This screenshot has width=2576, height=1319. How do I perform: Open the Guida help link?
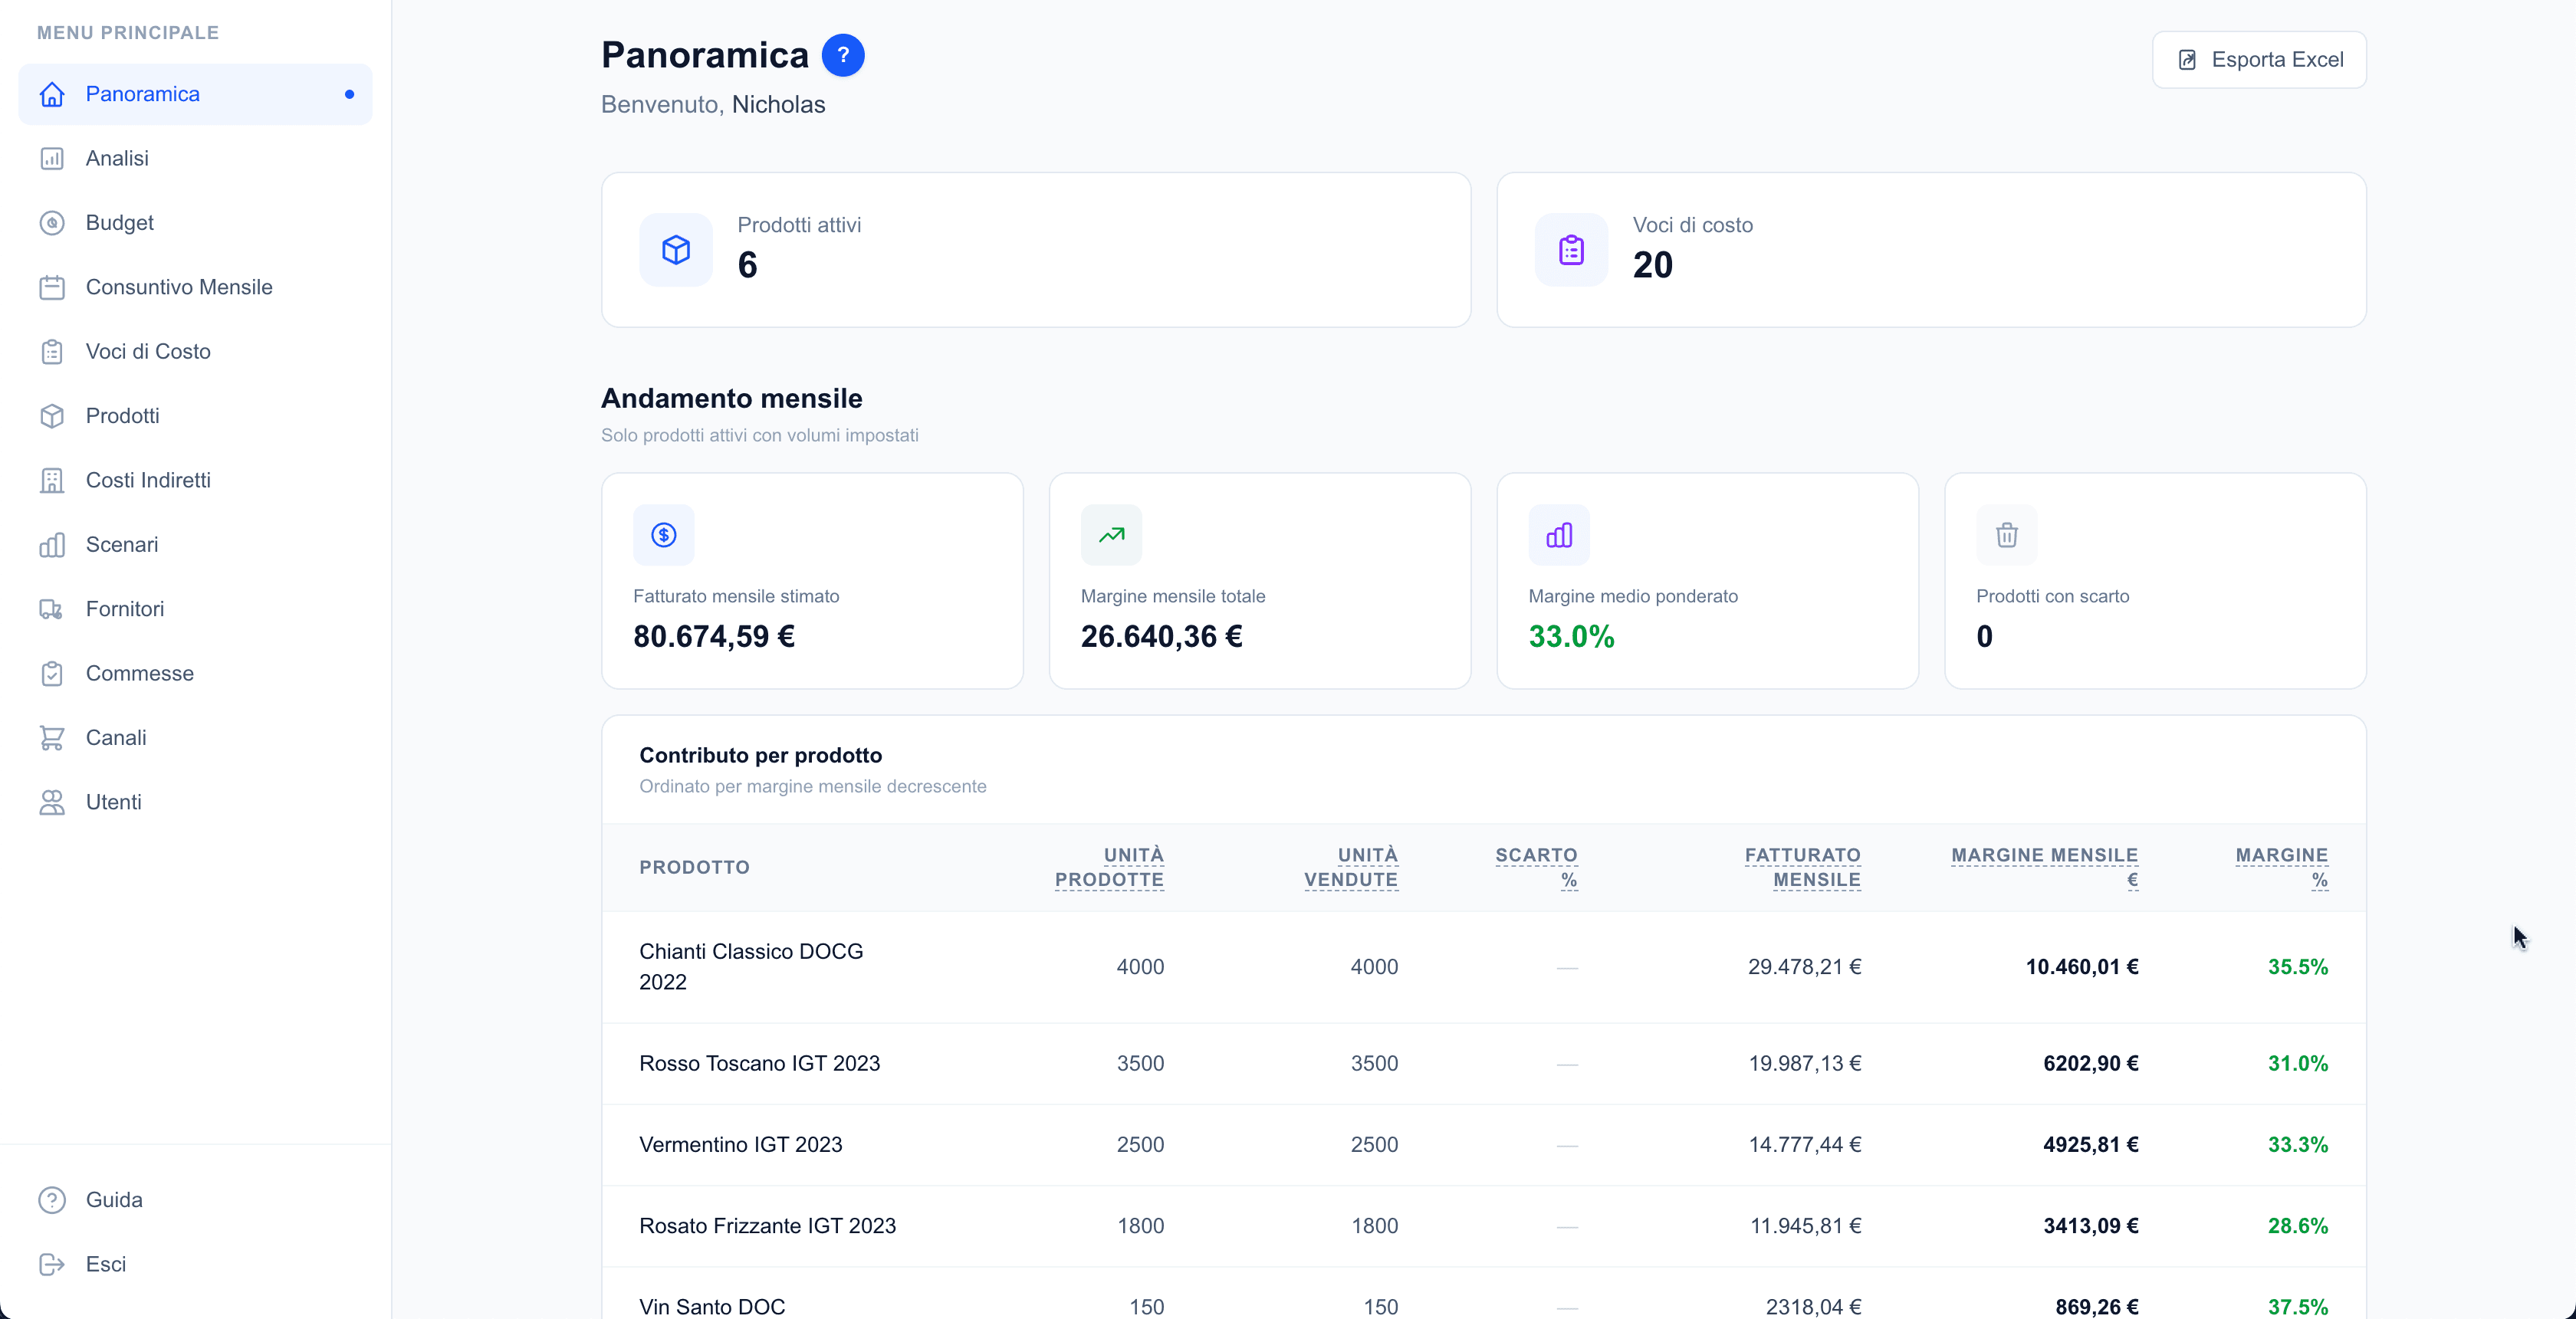pyautogui.click(x=195, y=1200)
